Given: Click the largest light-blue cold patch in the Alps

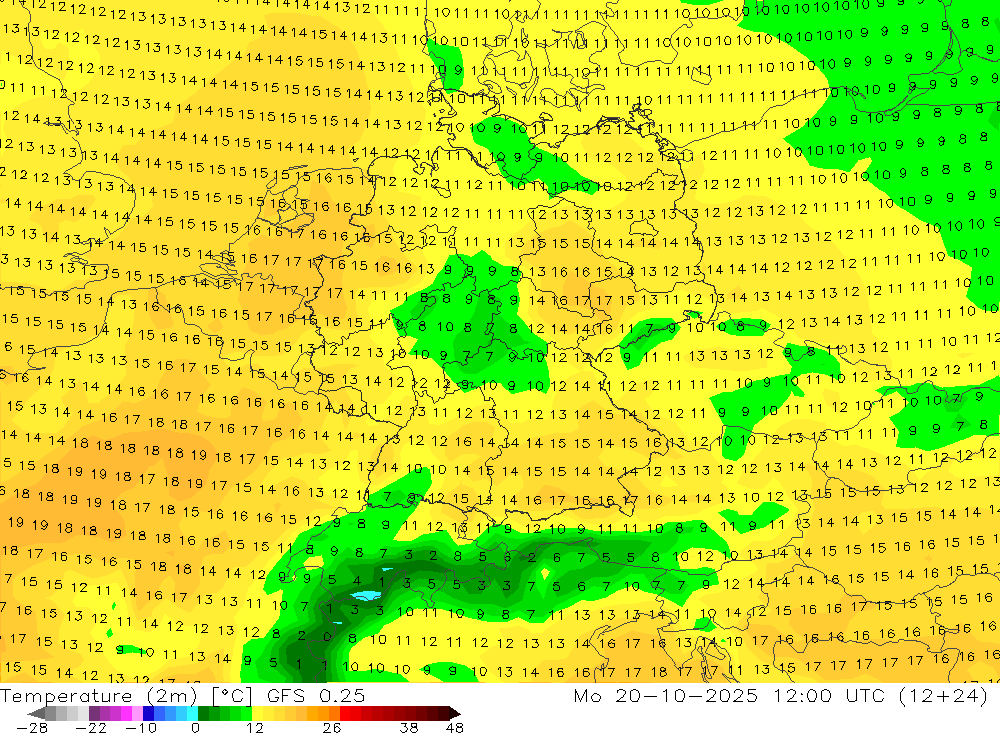Looking at the screenshot, I should click(365, 596).
